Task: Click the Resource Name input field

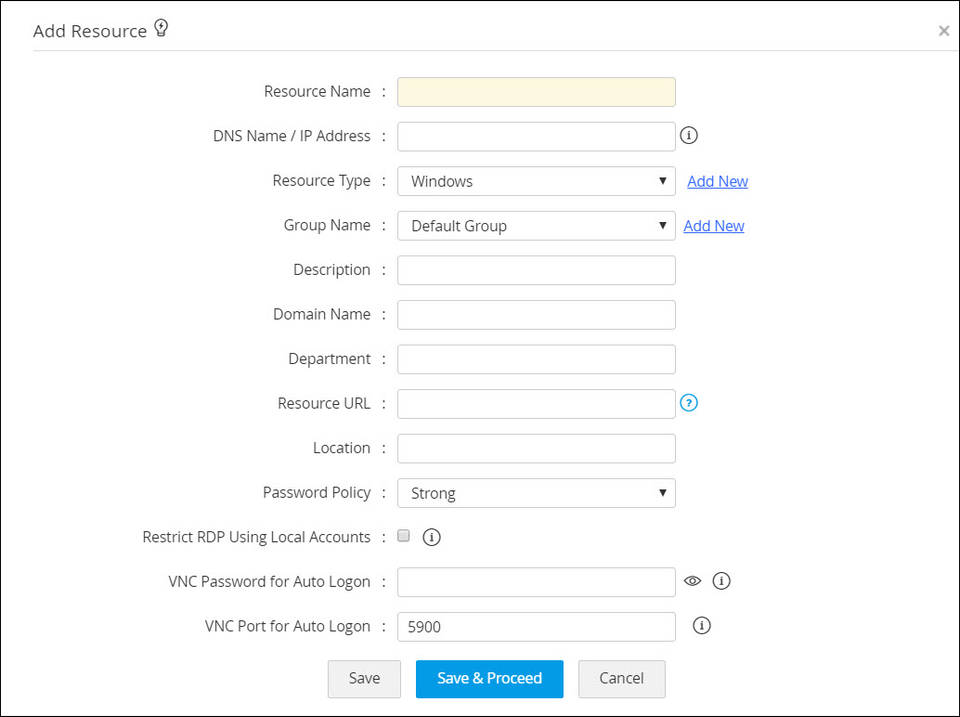Action: [x=536, y=91]
